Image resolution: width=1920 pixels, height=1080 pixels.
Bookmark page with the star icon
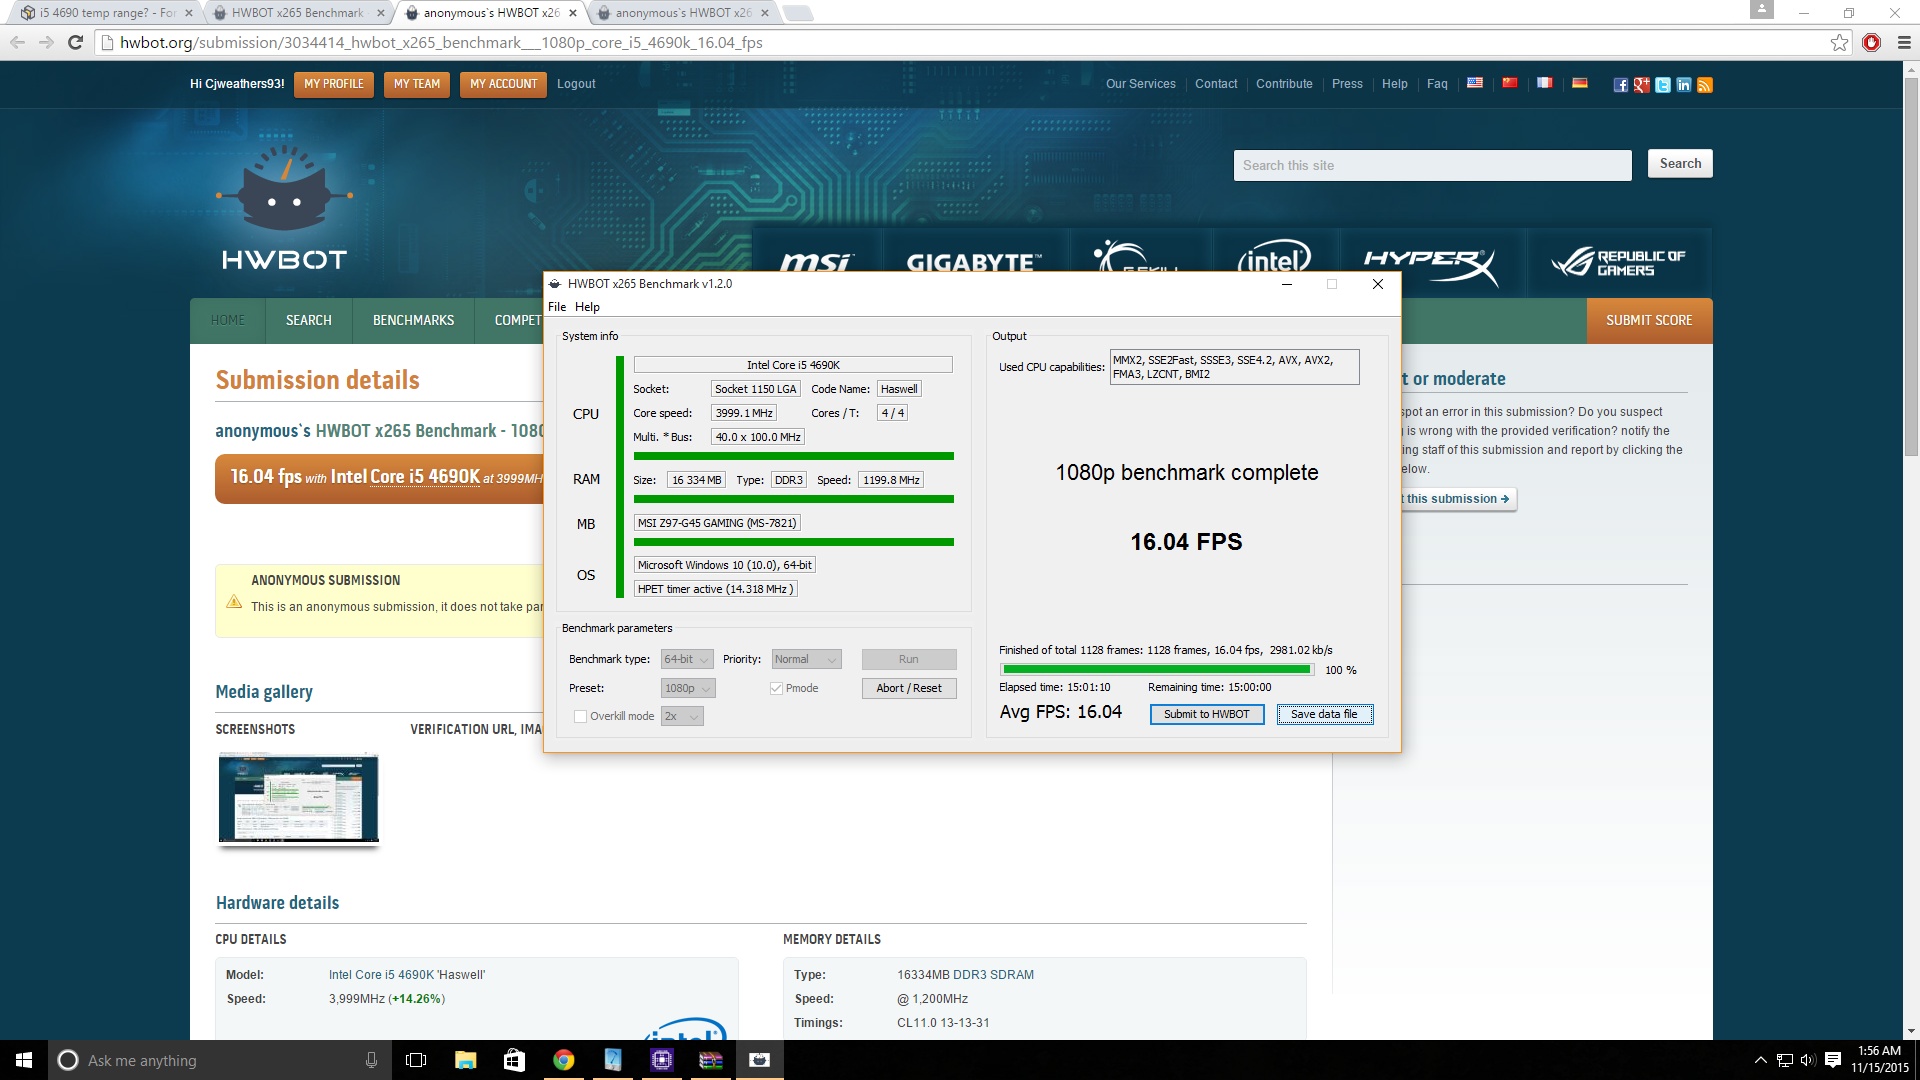1839,42
